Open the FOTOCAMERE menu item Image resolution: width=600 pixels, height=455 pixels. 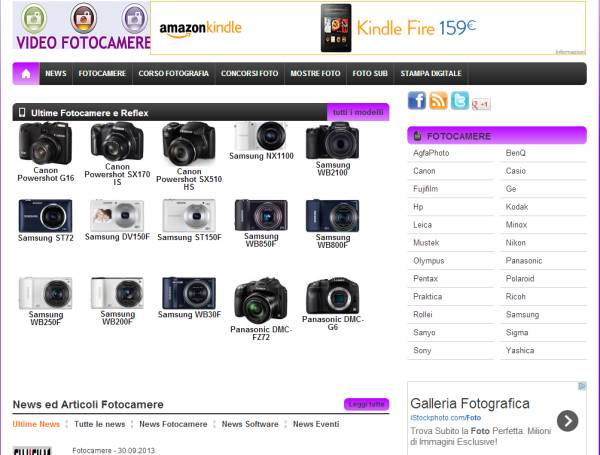(102, 73)
